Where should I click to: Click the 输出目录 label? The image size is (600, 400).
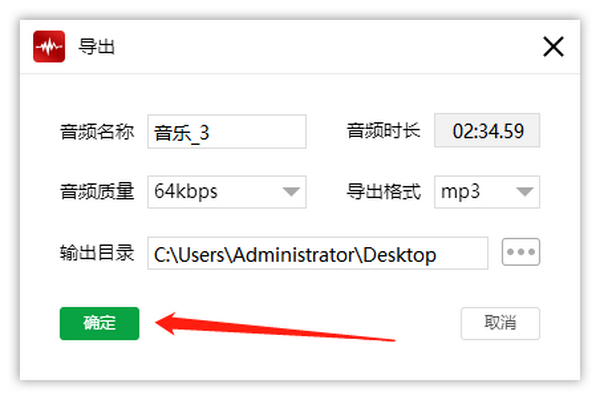coord(97,253)
